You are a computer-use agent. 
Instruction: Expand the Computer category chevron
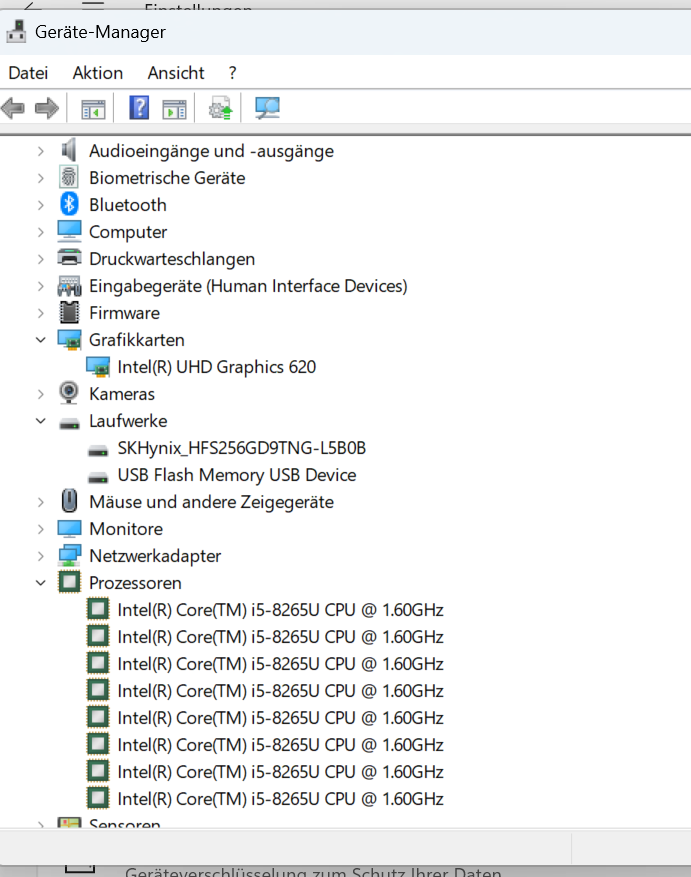click(x=40, y=232)
